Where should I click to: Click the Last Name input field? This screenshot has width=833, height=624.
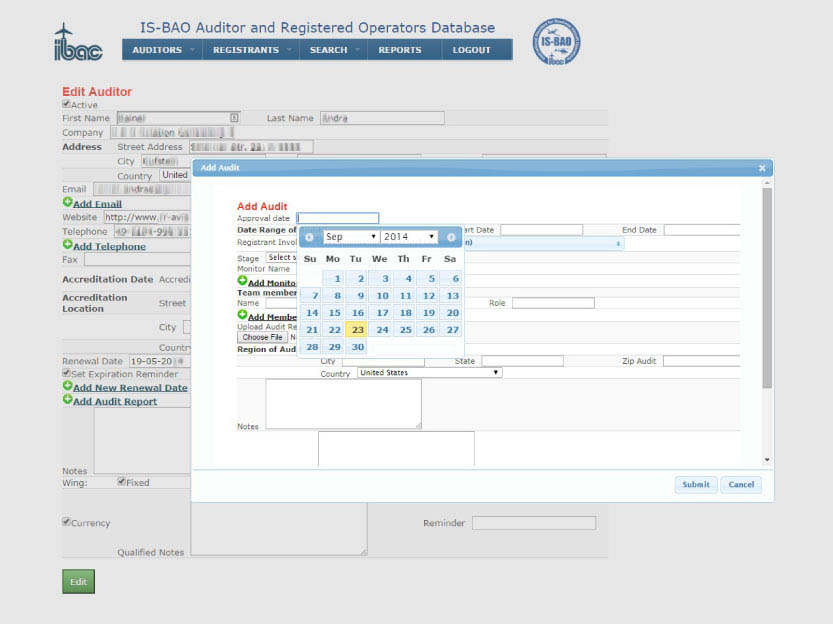coord(382,118)
